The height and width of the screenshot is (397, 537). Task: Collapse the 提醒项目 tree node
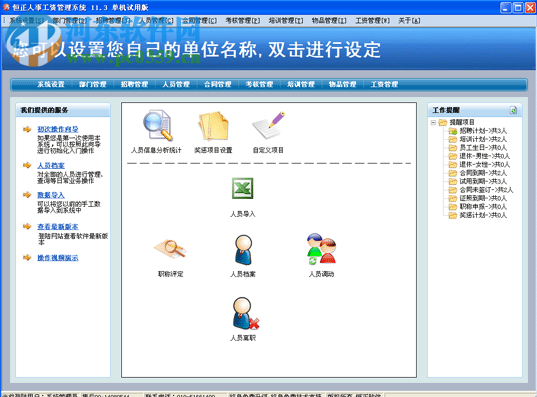coord(433,122)
